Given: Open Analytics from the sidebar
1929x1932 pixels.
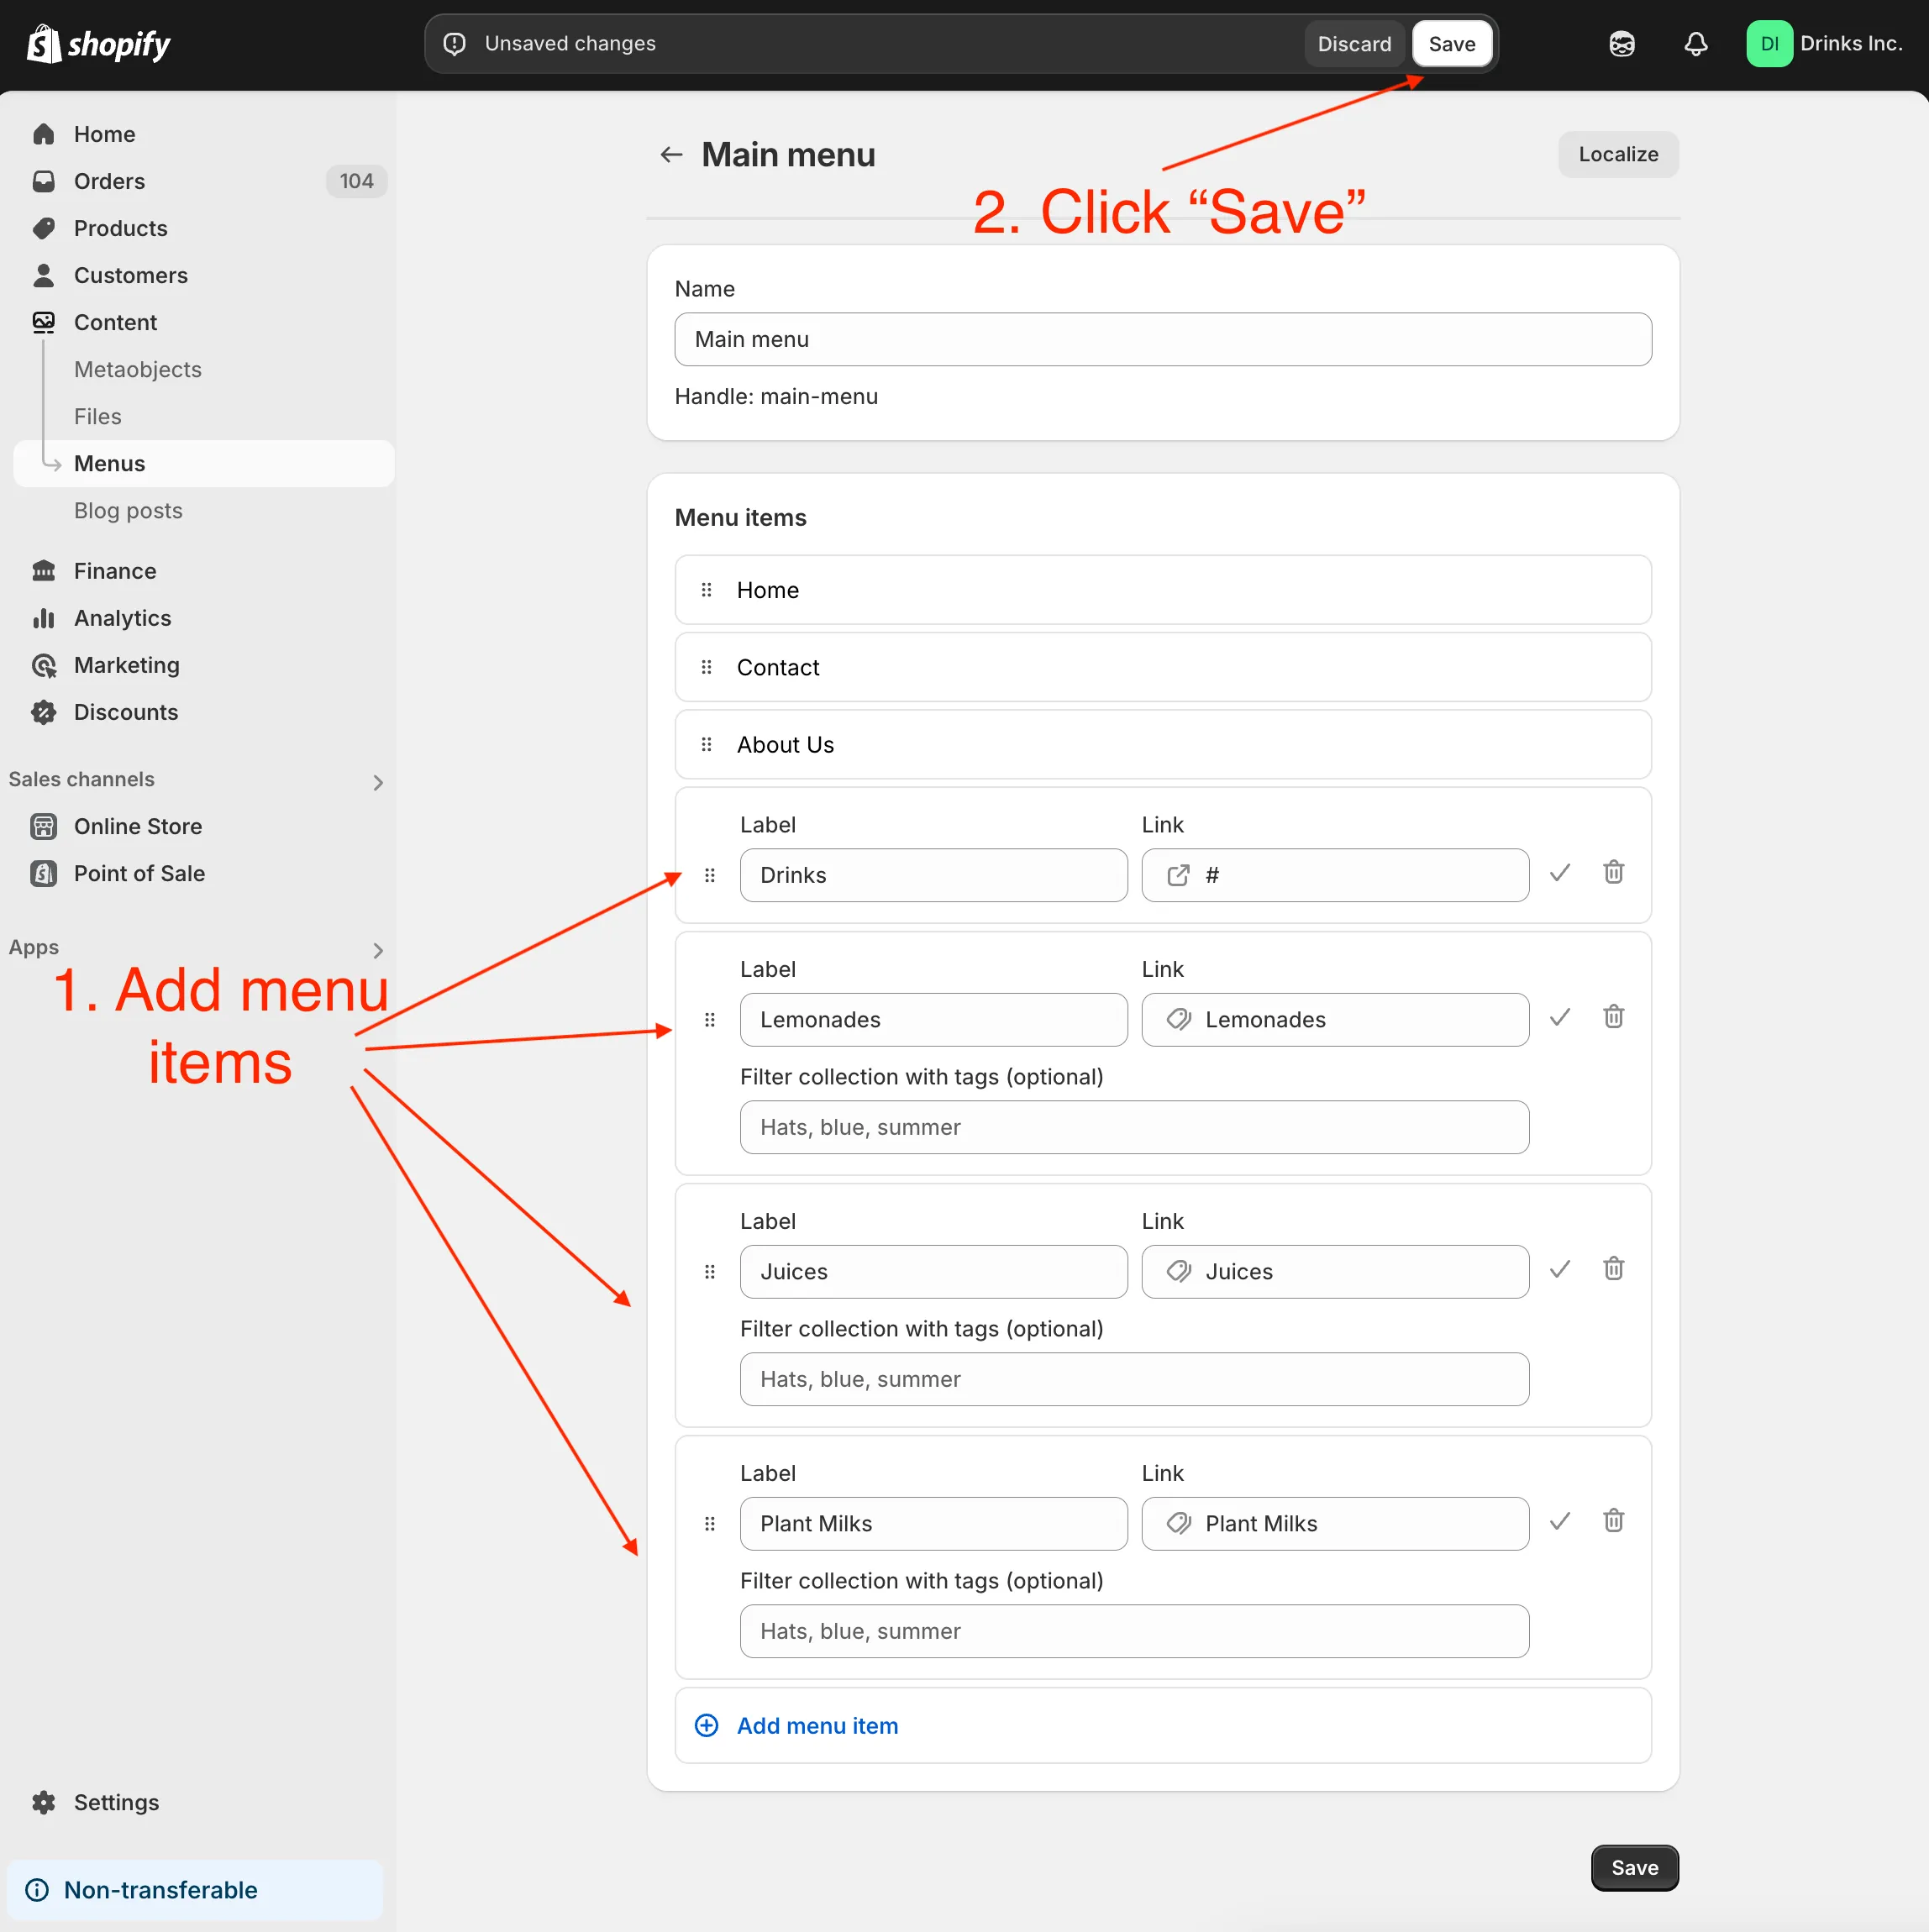Looking at the screenshot, I should pos(123,618).
